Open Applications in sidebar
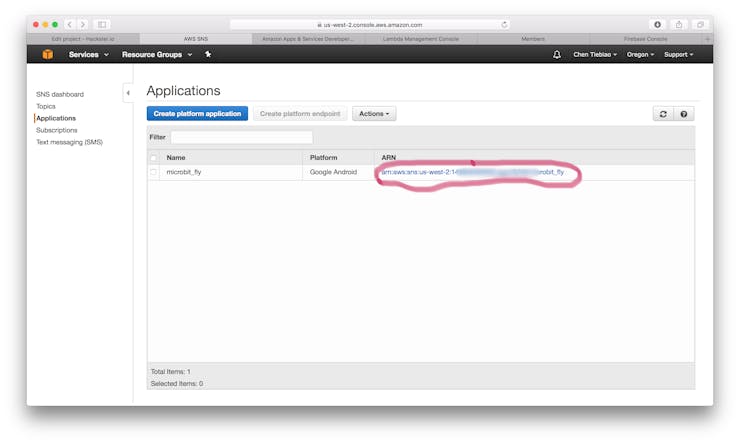 coord(56,118)
